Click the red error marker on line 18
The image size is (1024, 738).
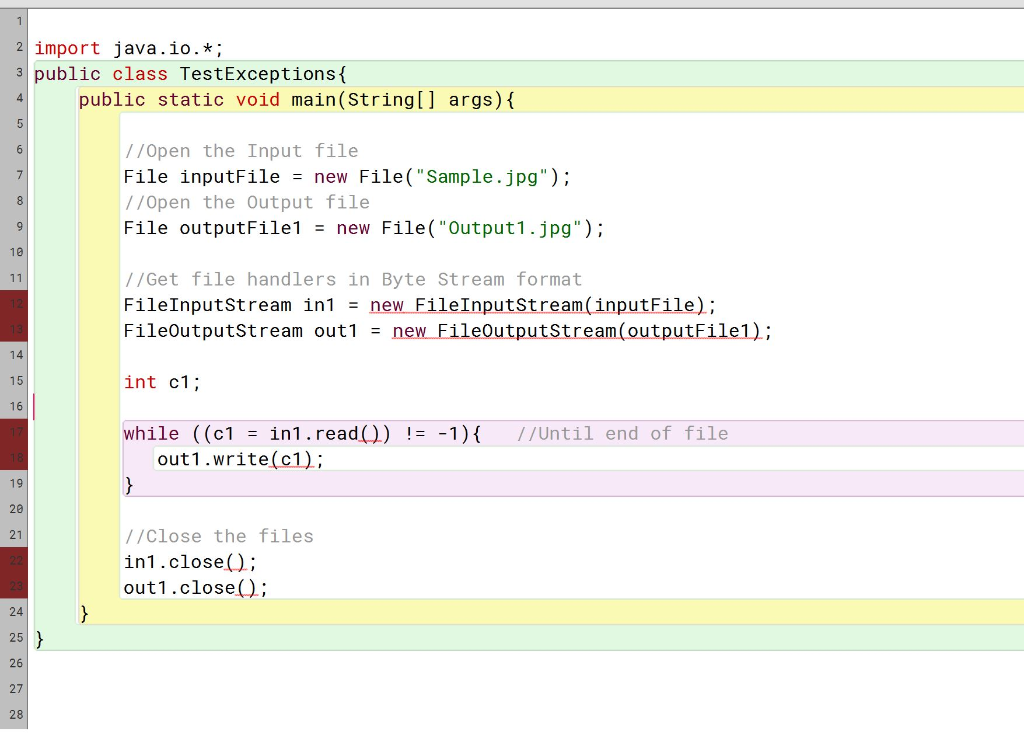13,459
